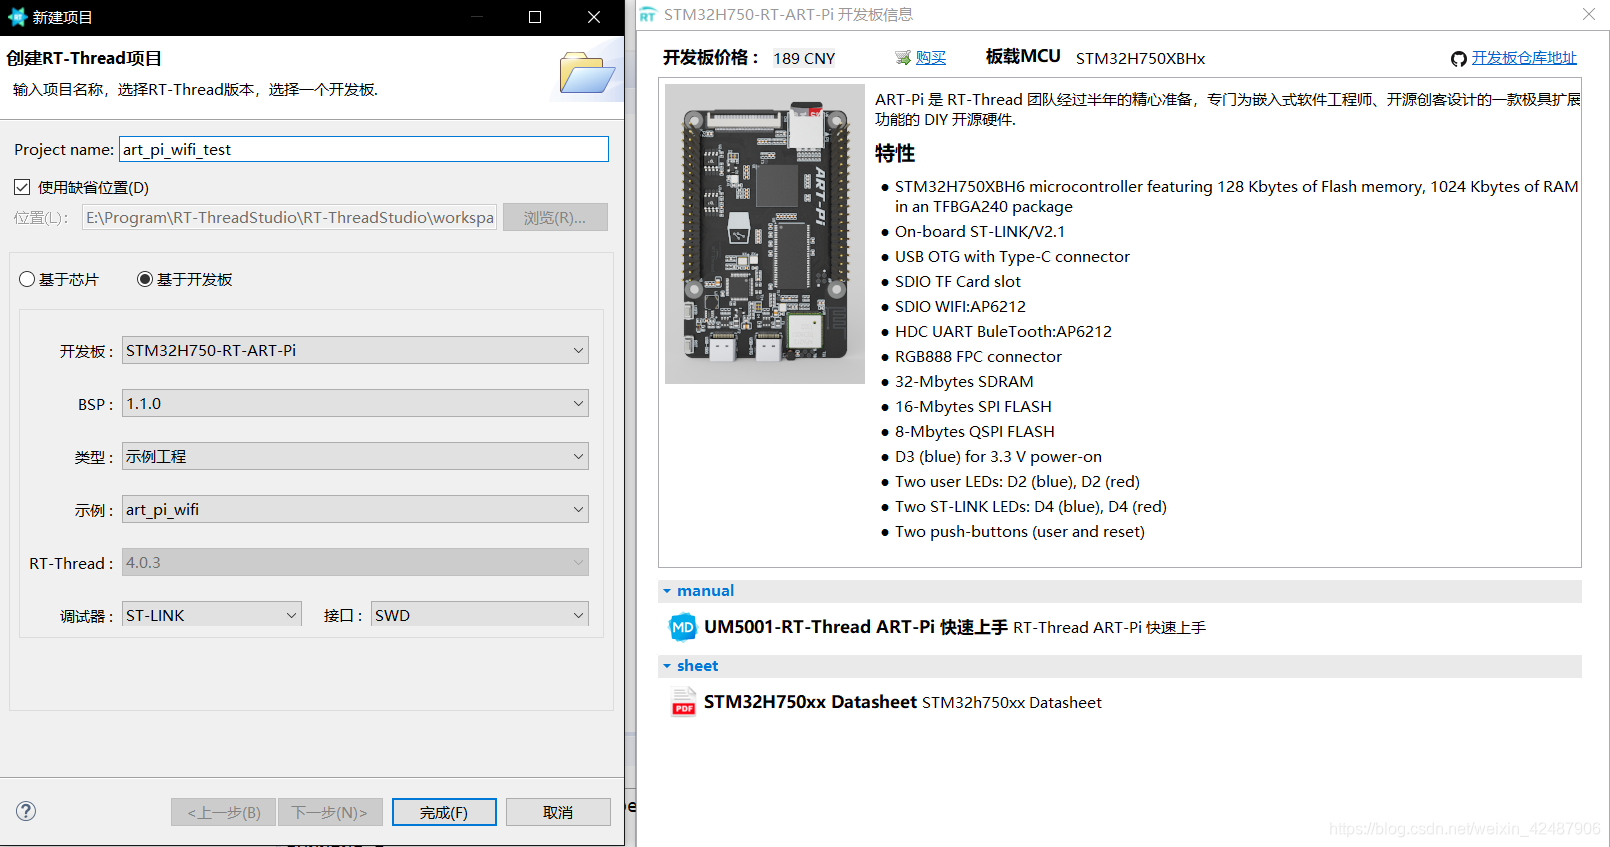Click the location path field

coord(289,217)
